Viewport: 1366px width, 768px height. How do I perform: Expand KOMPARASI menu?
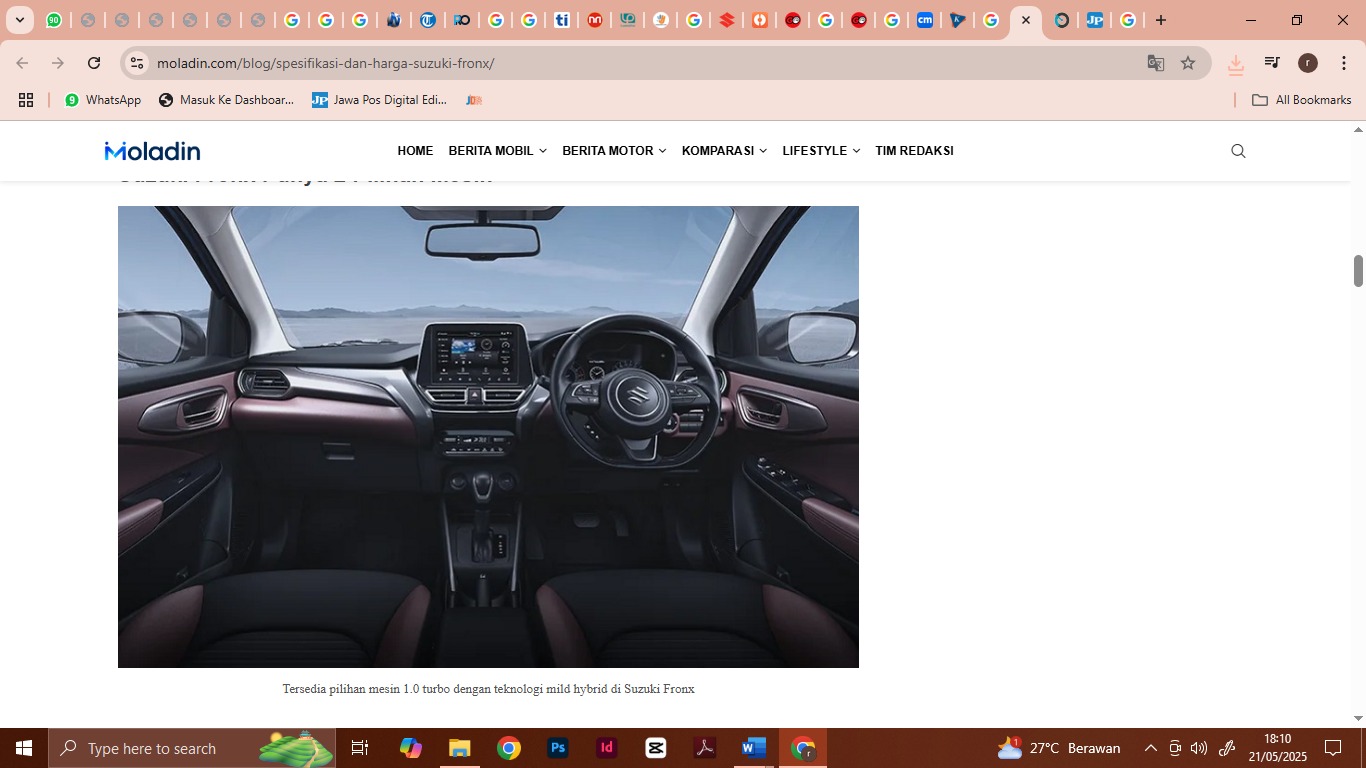coord(724,151)
